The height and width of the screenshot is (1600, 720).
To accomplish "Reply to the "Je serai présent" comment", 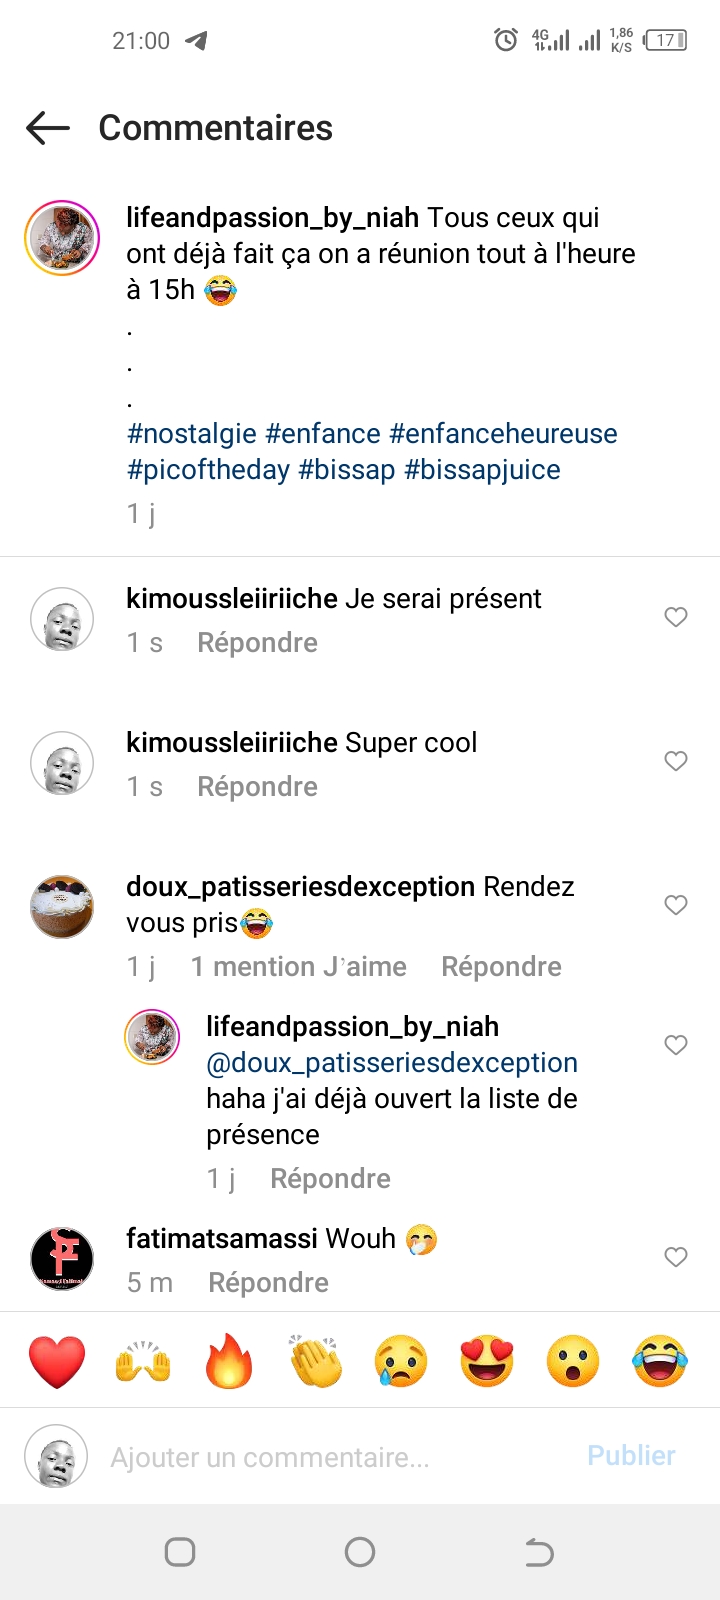I will [x=257, y=643].
